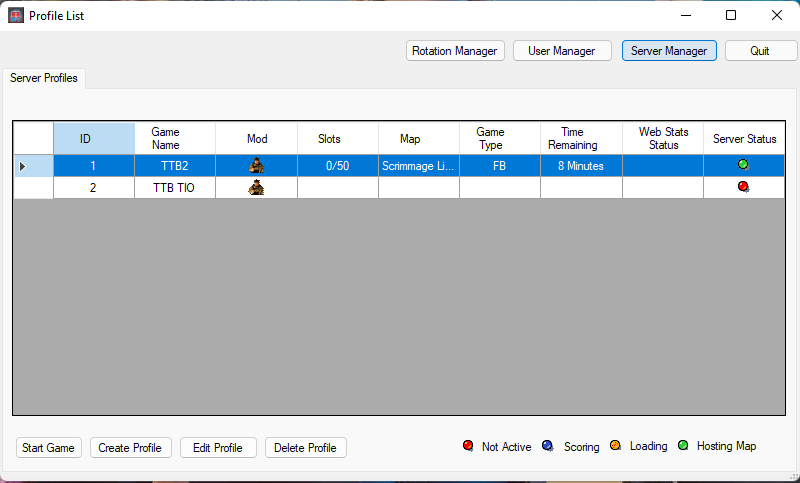Click the orange Loading legend icon
Viewport: 800px width, 483px height.
pyautogui.click(x=615, y=445)
